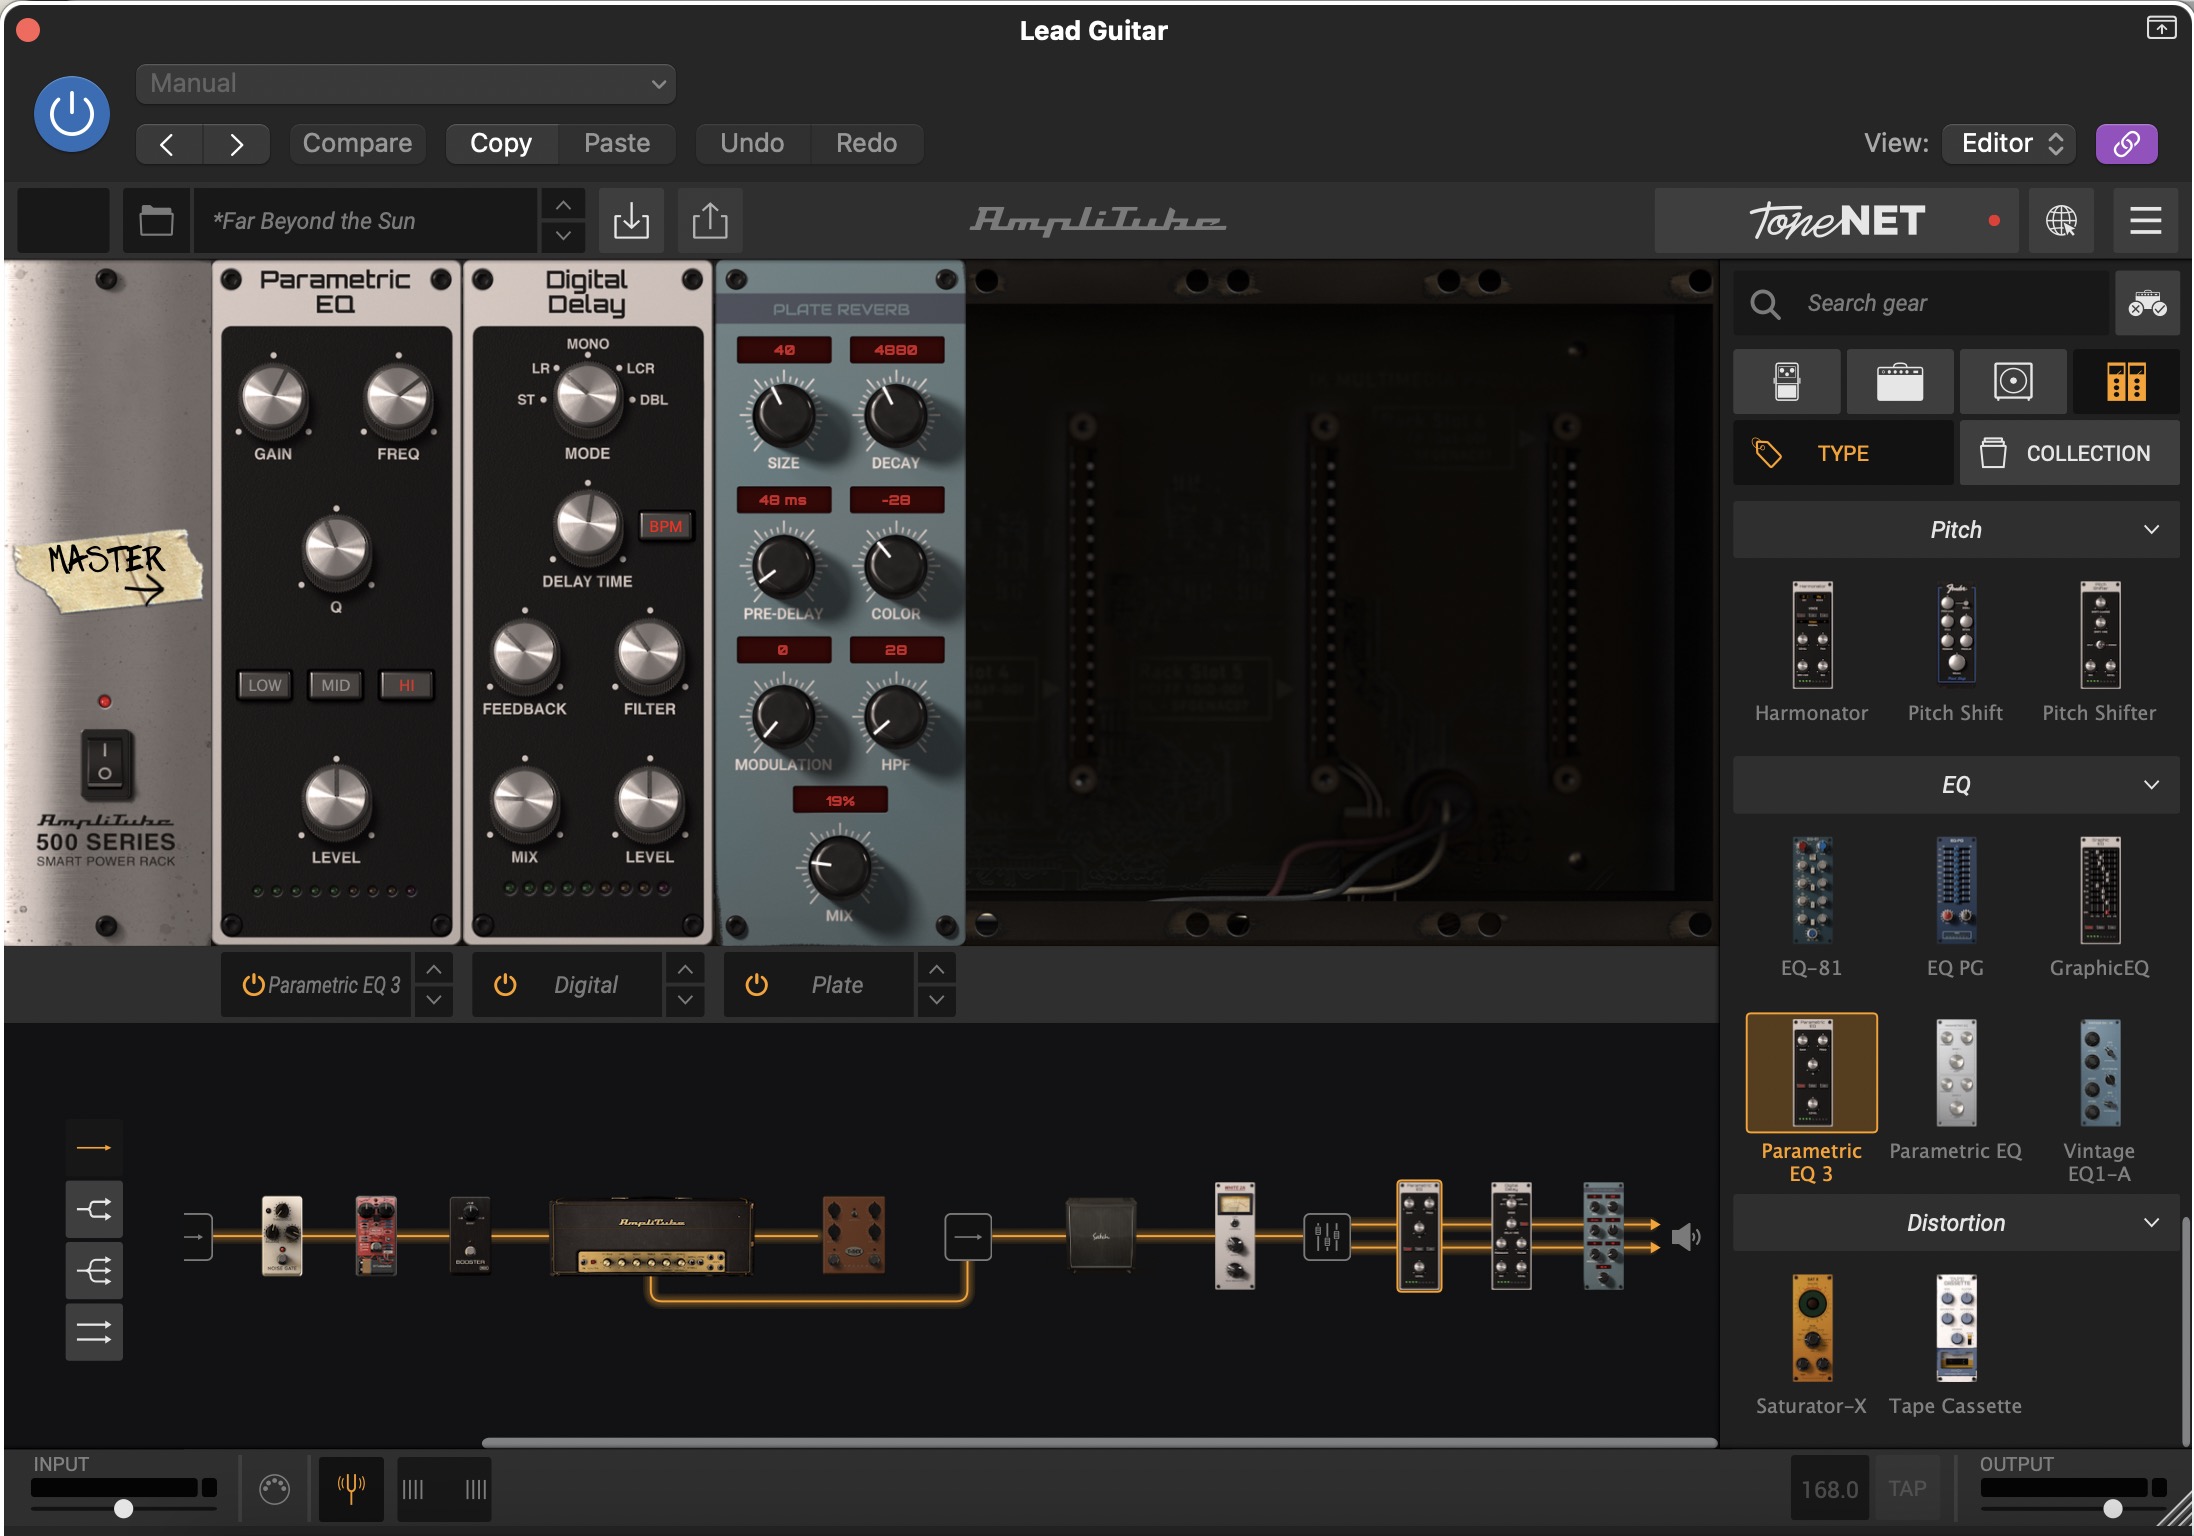Open the ToneNET panel
2194x1536 pixels.
click(1836, 220)
